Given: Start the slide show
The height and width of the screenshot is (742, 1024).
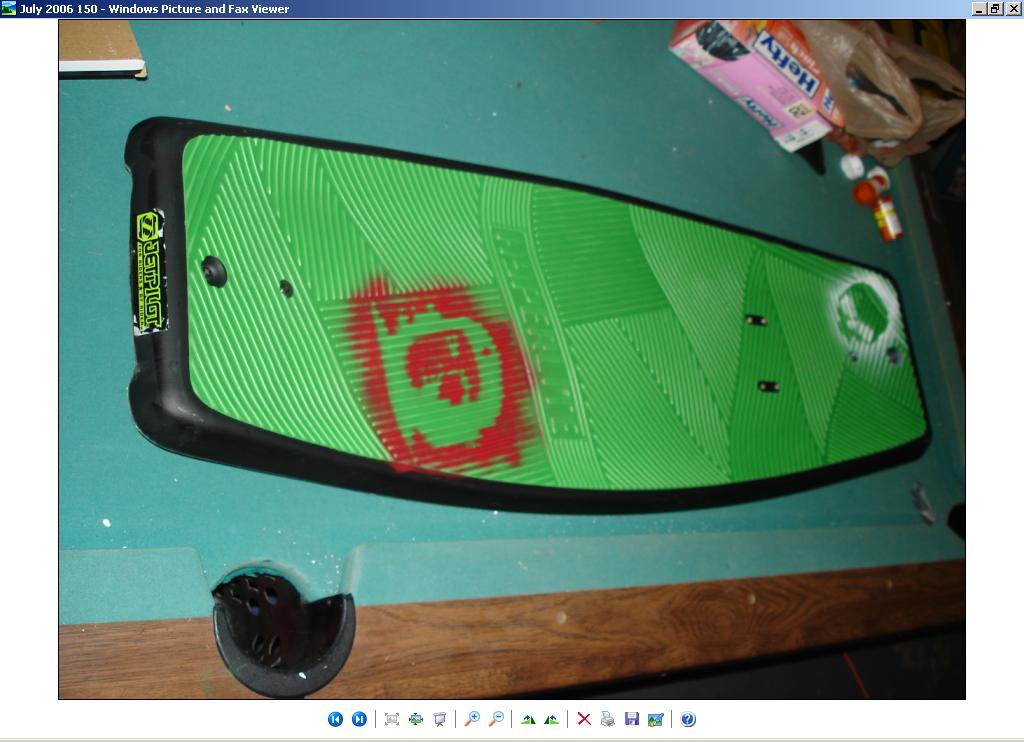Looking at the screenshot, I should coord(440,719).
